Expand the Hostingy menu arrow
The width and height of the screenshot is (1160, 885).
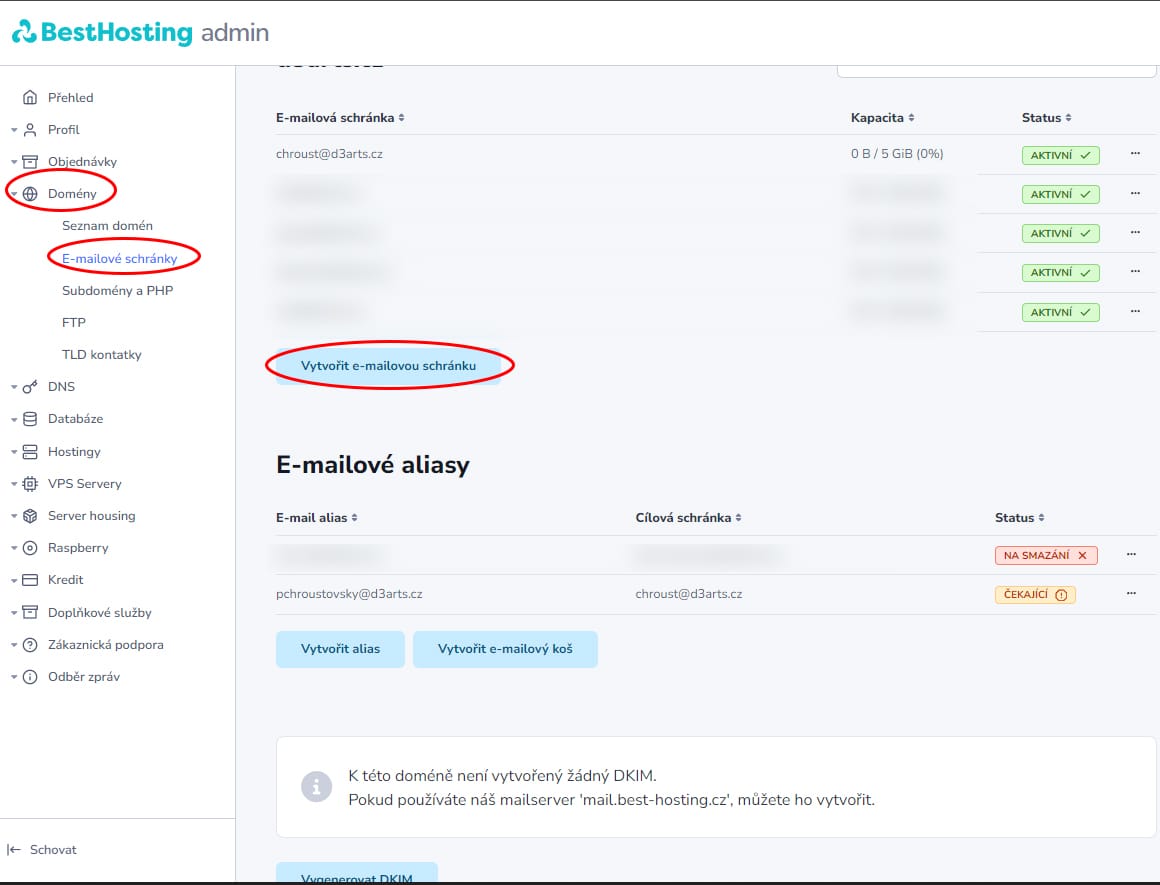13,452
